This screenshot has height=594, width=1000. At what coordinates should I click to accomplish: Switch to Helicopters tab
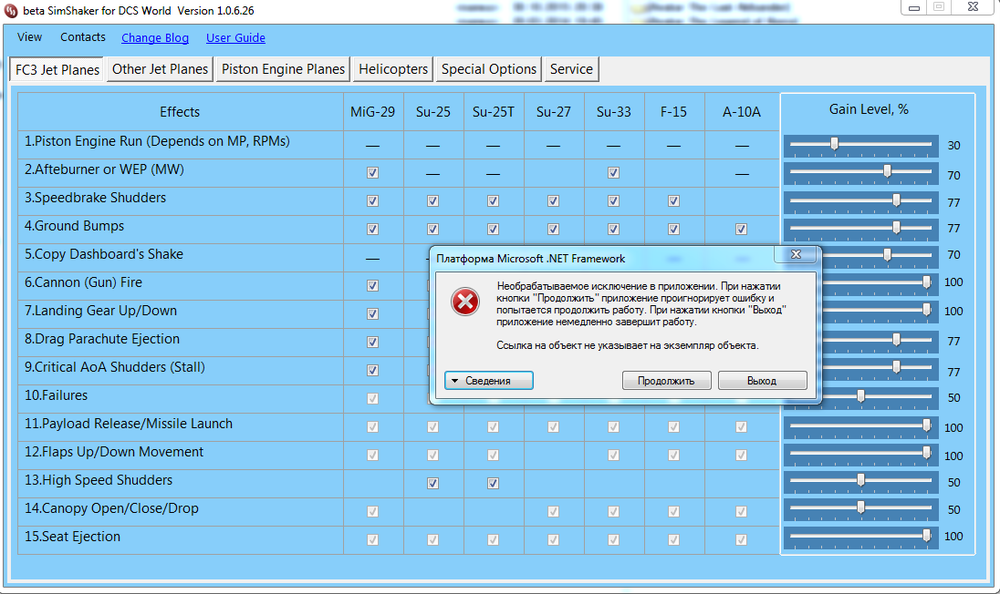click(x=393, y=69)
